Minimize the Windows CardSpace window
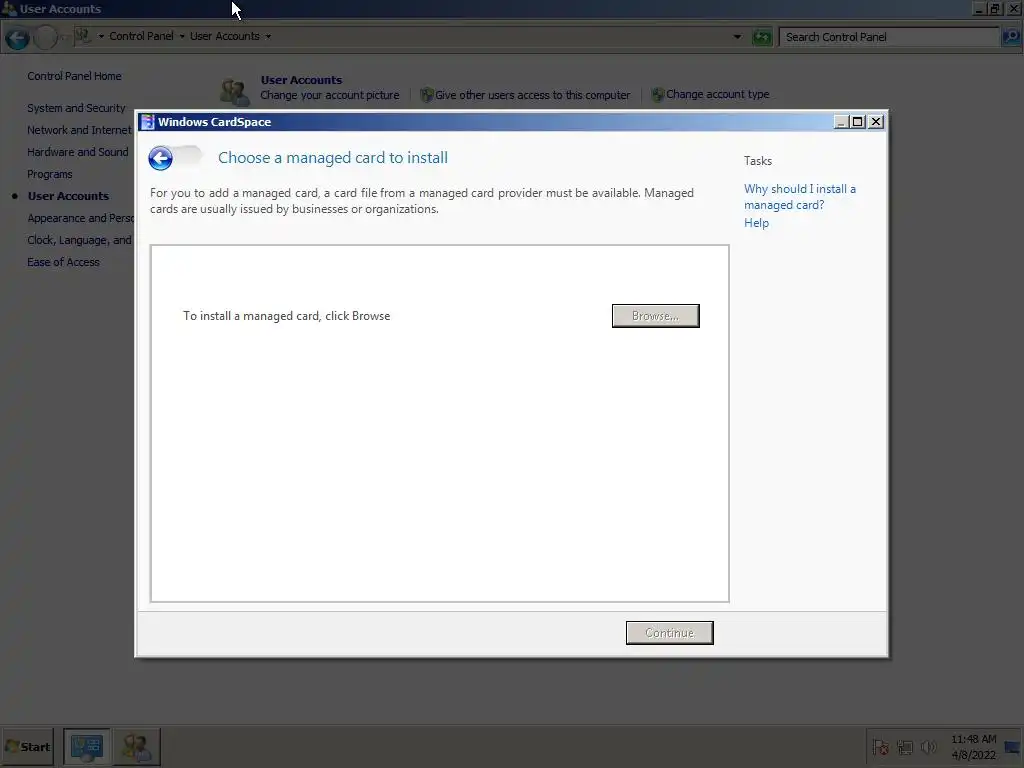The image size is (1024, 768). (841, 122)
